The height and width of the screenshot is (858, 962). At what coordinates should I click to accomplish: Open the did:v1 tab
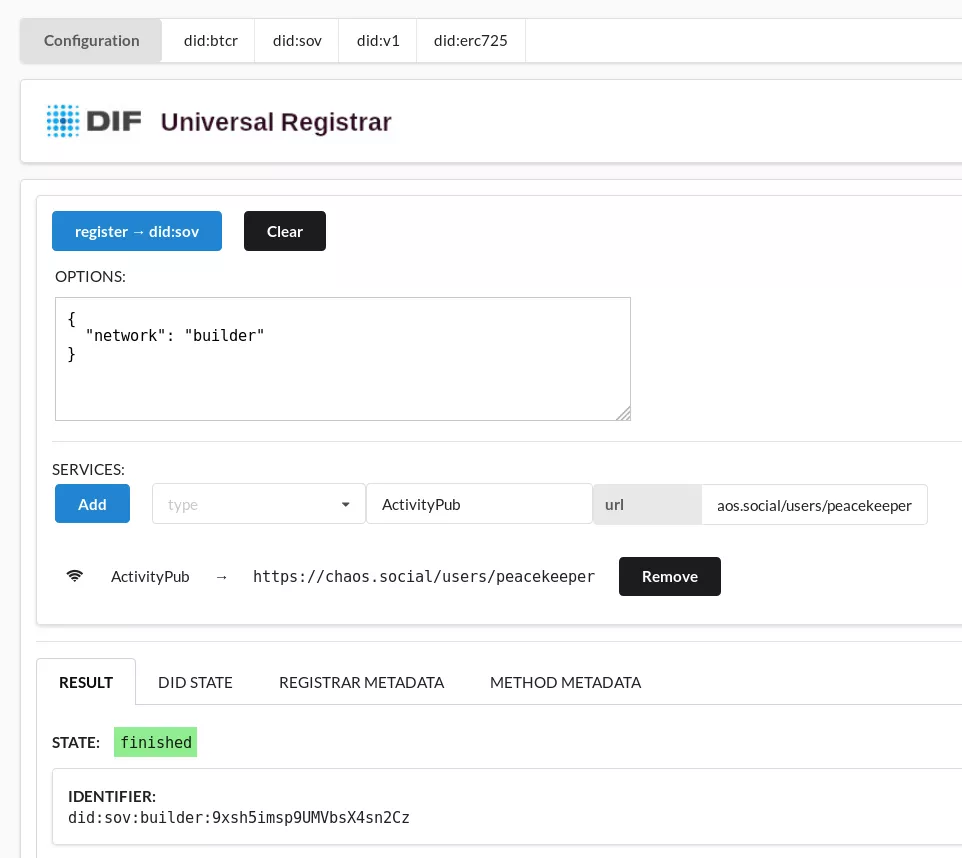377,40
